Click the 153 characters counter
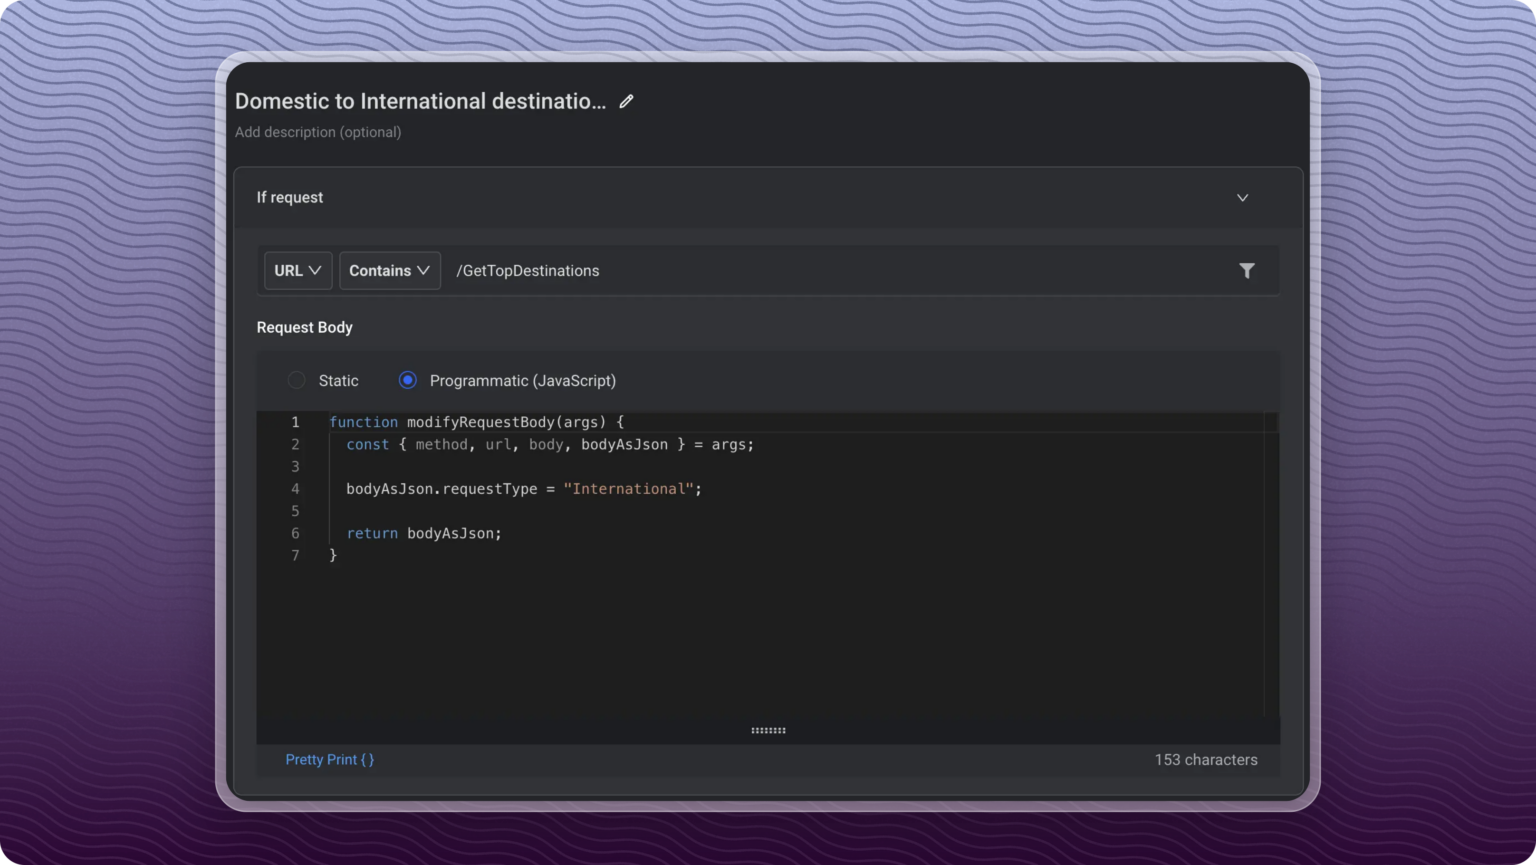This screenshot has height=865, width=1536. 1206,759
